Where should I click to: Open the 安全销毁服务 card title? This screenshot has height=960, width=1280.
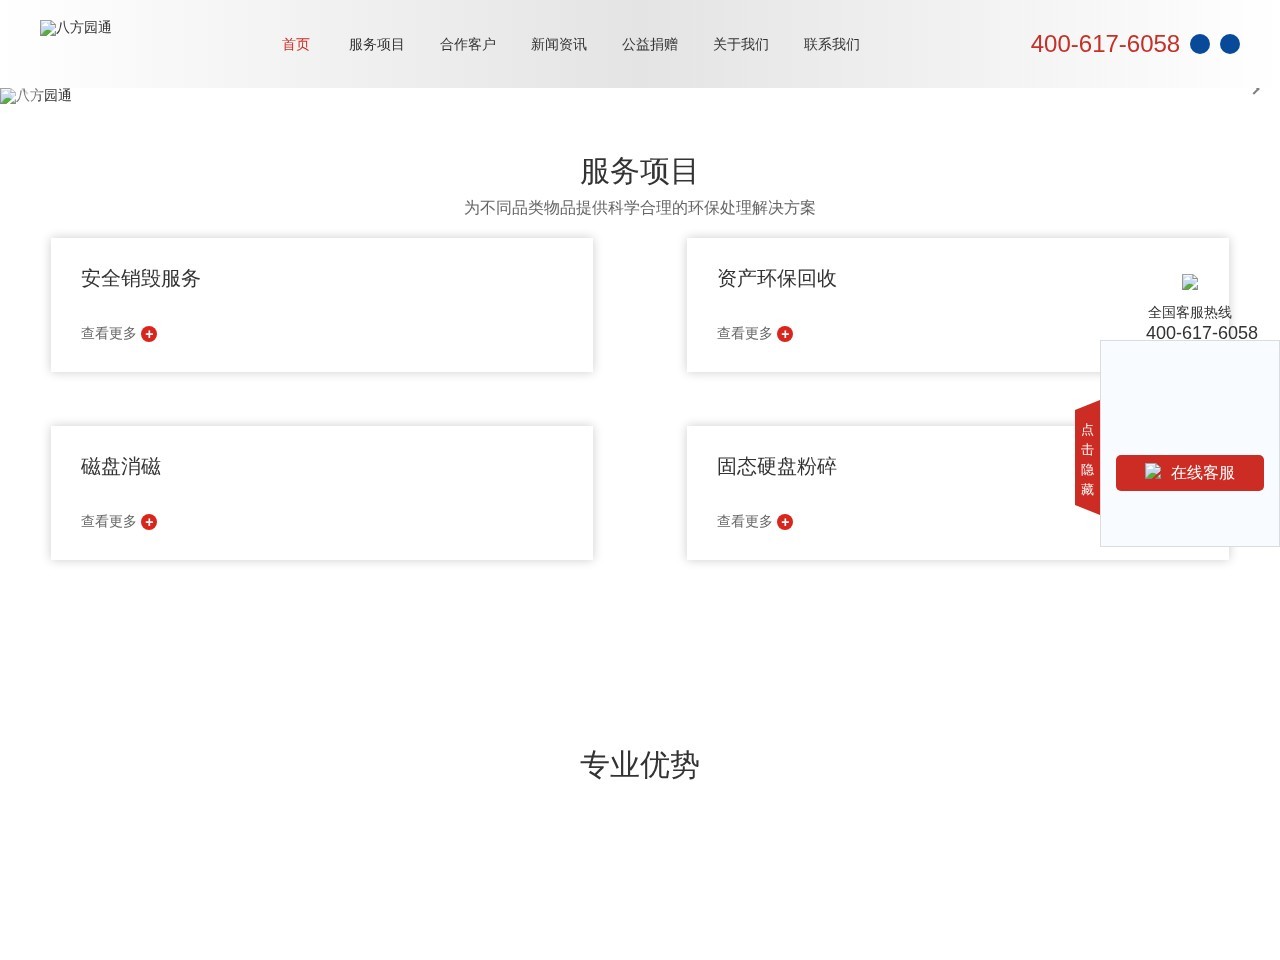pos(141,278)
